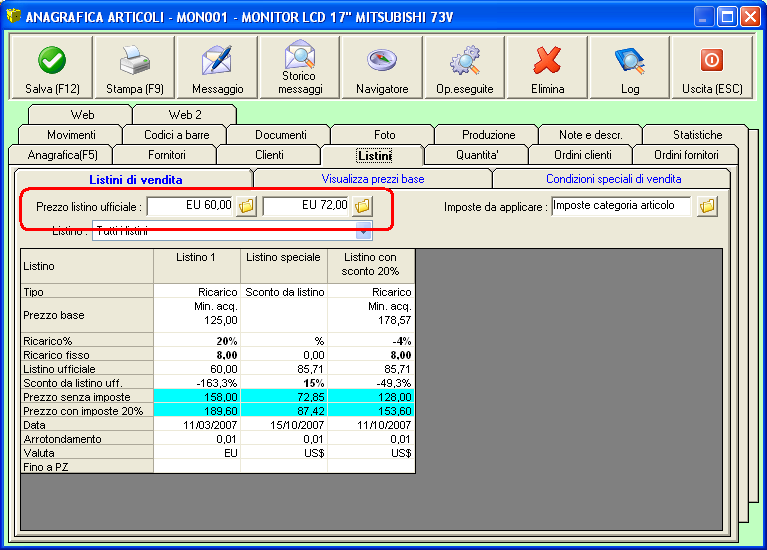This screenshot has width=767, height=550.
Task: Select the 11/10/2007 date cell
Action: 371,425
